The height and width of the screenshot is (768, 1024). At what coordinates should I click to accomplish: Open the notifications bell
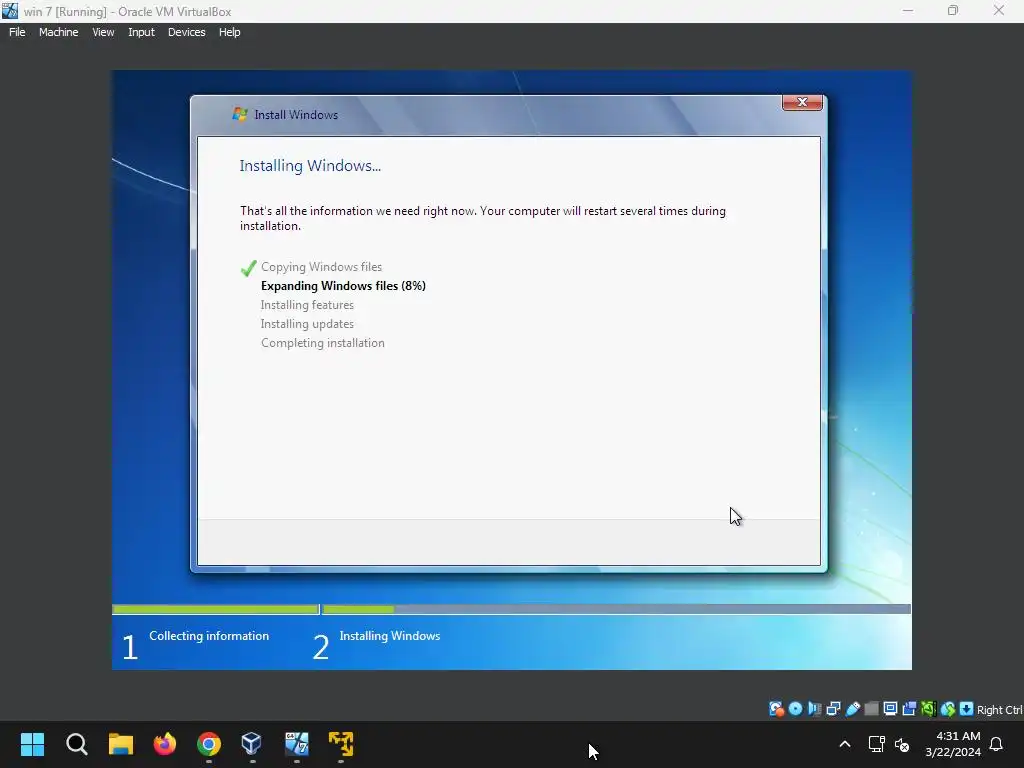click(x=996, y=744)
